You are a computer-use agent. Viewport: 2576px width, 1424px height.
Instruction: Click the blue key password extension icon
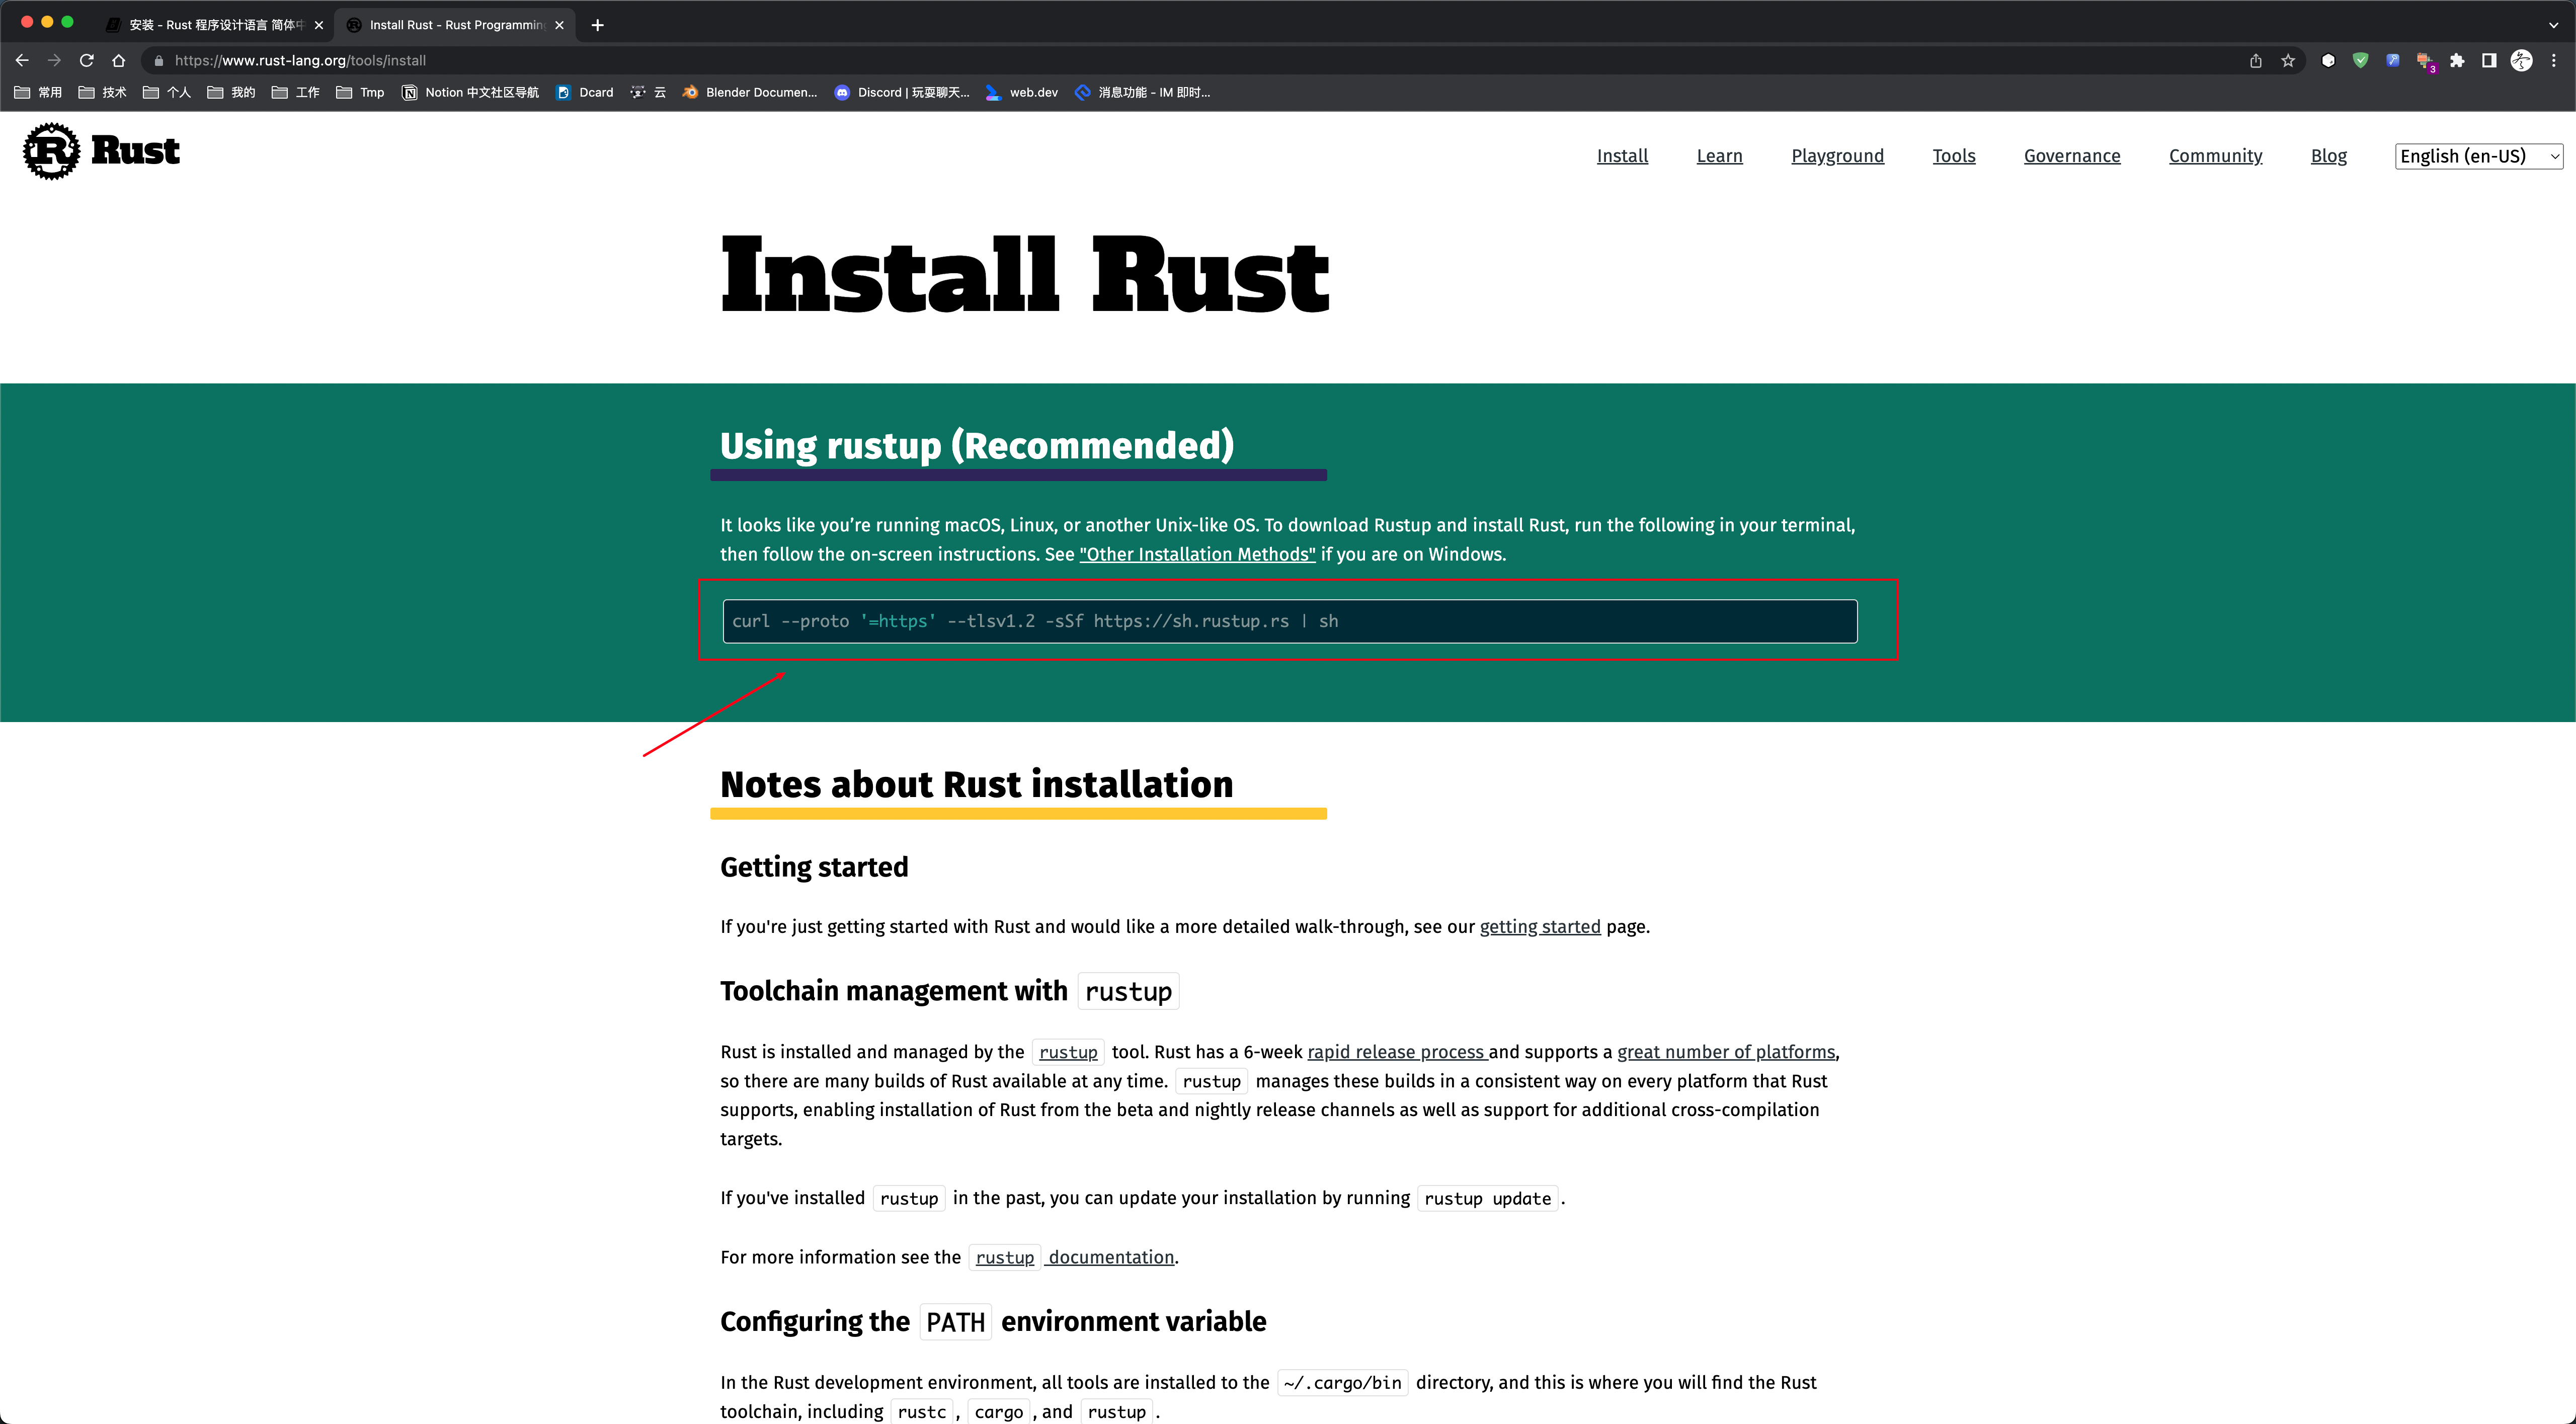pyautogui.click(x=2392, y=60)
